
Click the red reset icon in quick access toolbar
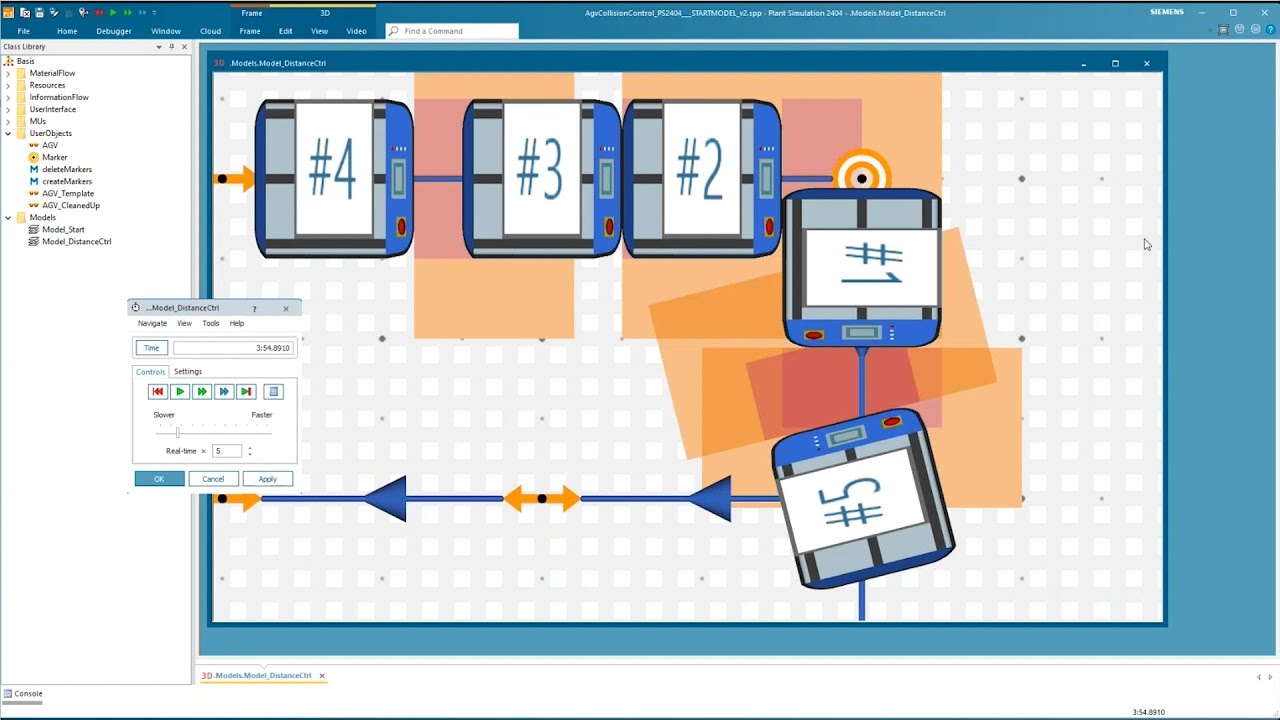point(99,13)
